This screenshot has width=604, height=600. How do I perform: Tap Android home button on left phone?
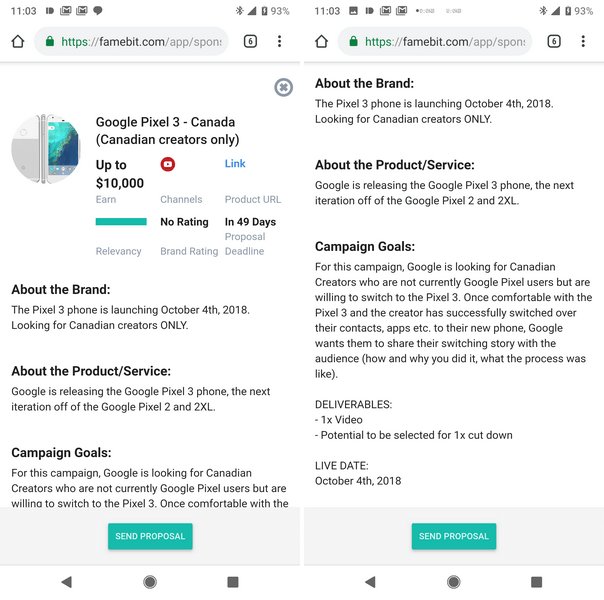[150, 581]
